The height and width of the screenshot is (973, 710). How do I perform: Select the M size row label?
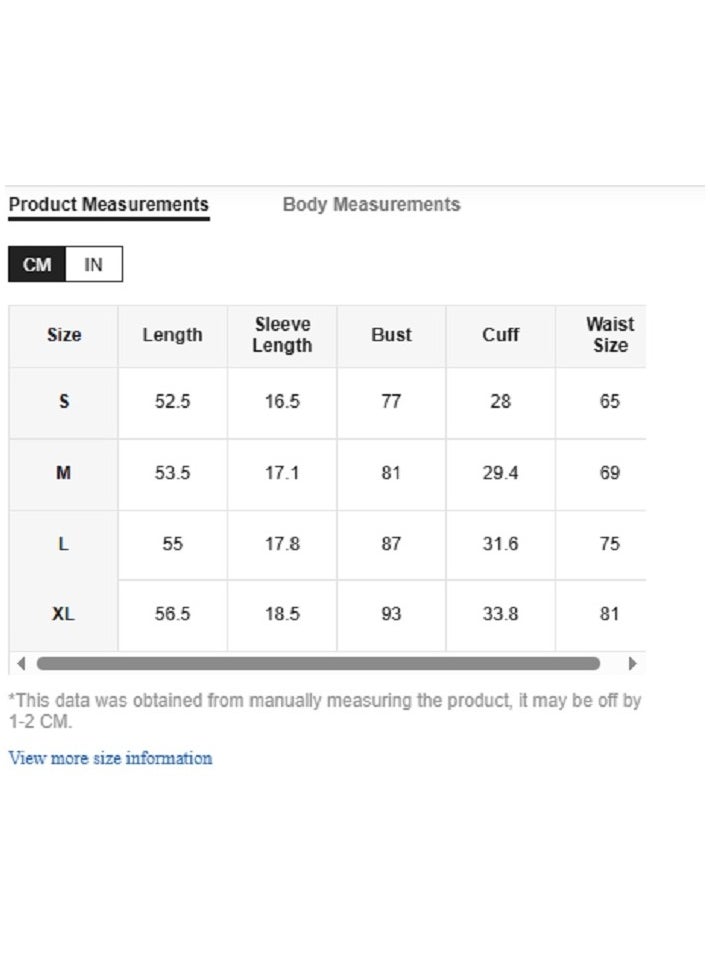(x=64, y=473)
